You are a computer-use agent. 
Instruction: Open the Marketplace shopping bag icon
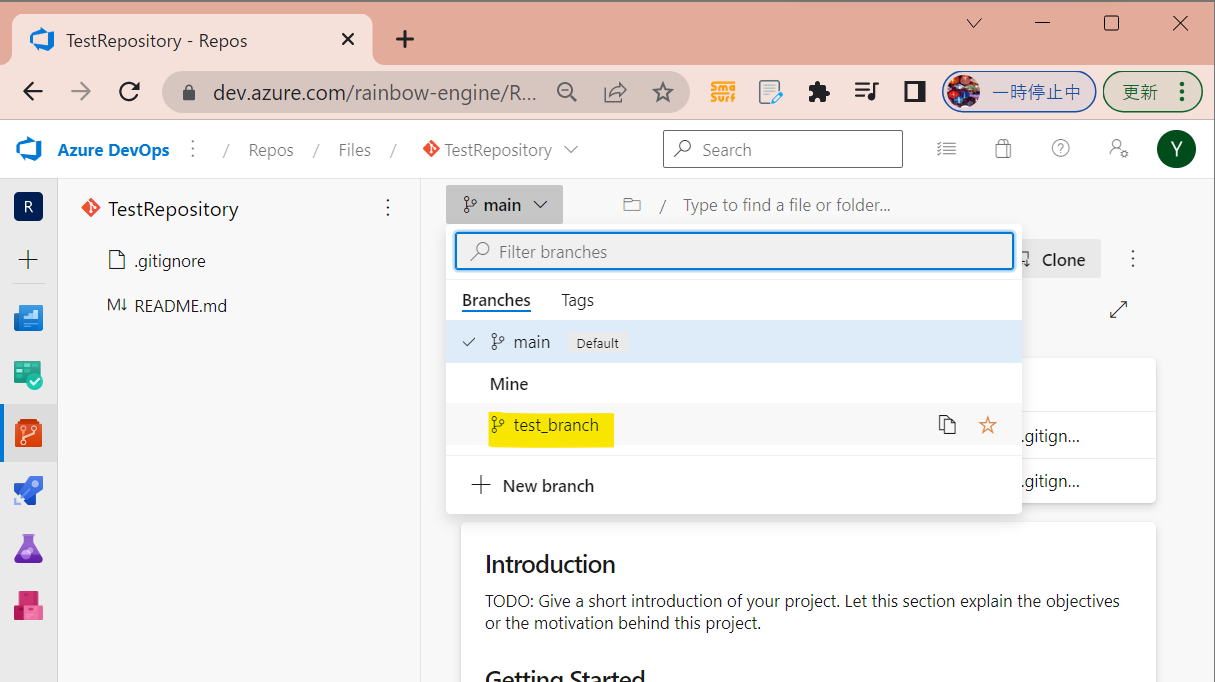[x=1003, y=149]
